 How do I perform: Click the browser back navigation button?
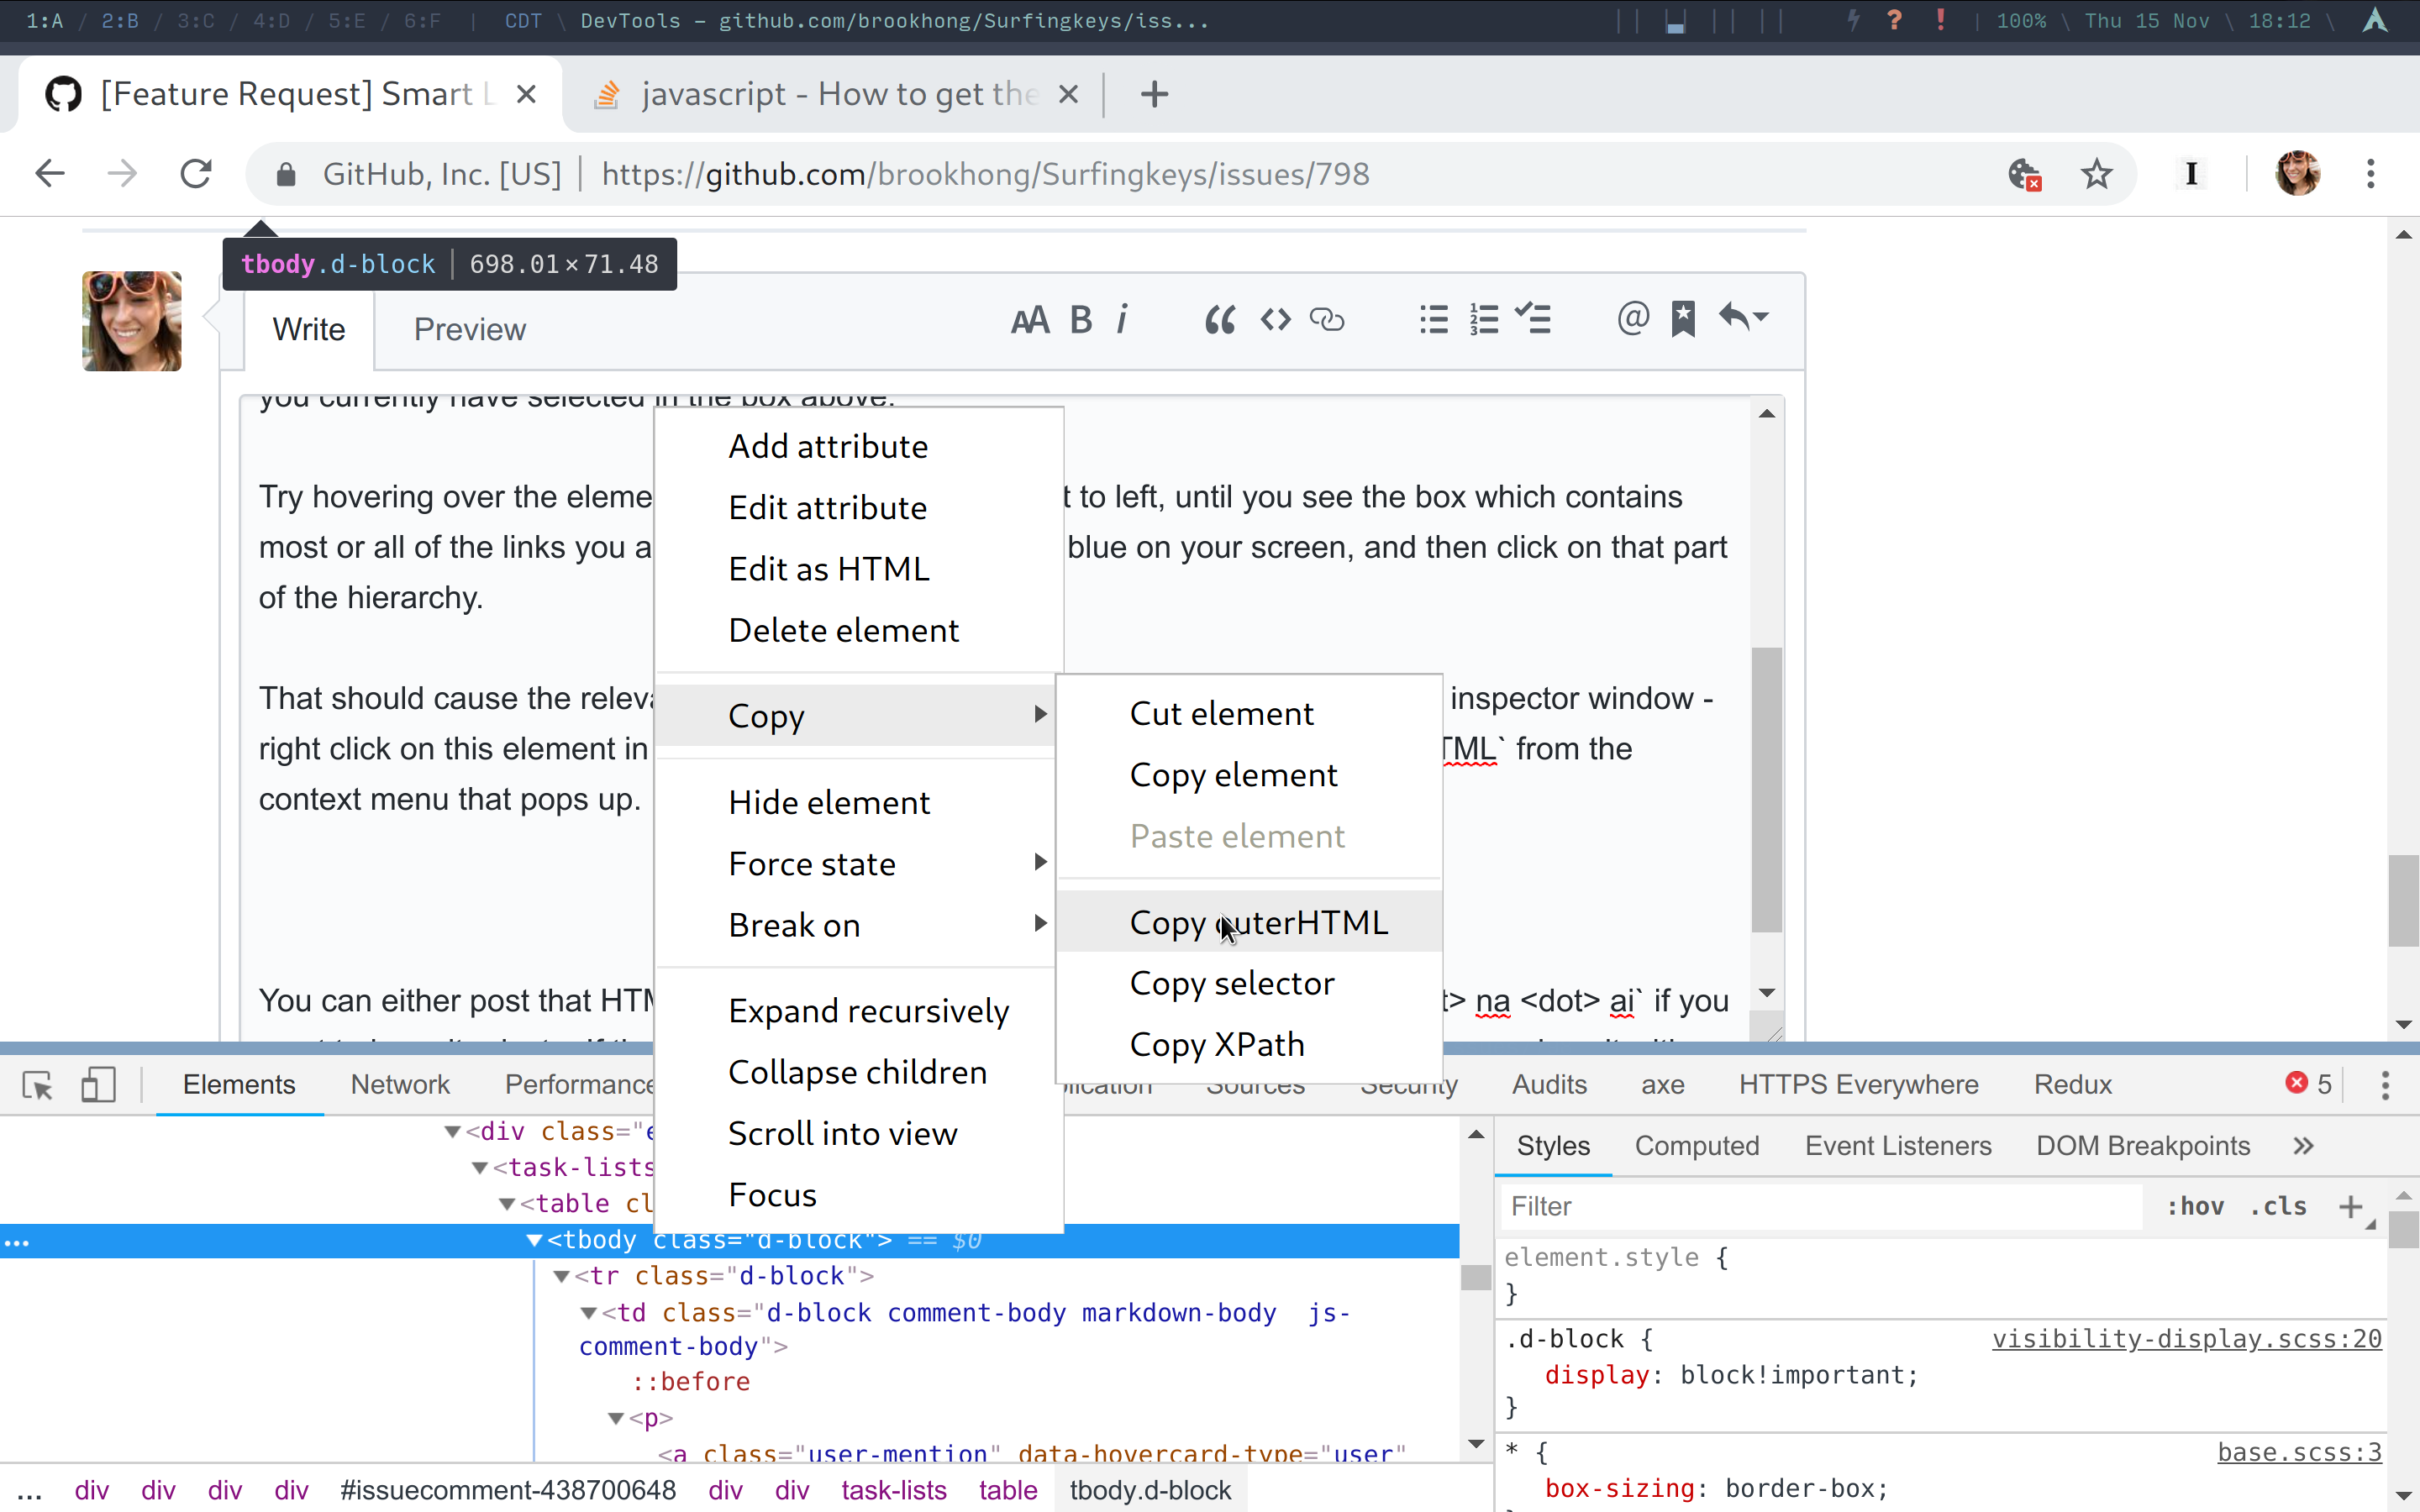(x=49, y=173)
